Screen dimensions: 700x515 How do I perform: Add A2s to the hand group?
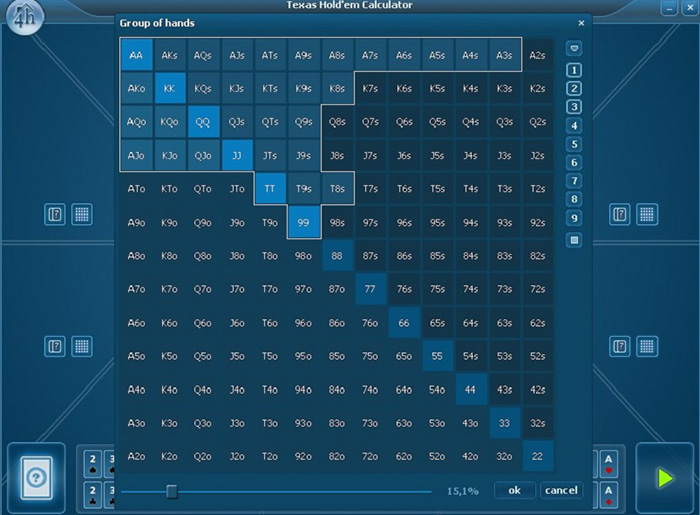point(538,55)
